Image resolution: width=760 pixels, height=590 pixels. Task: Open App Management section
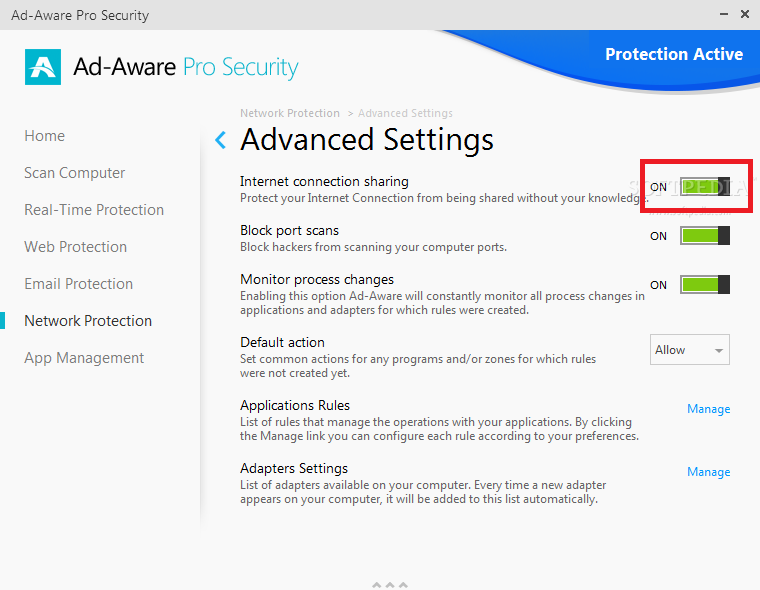84,358
